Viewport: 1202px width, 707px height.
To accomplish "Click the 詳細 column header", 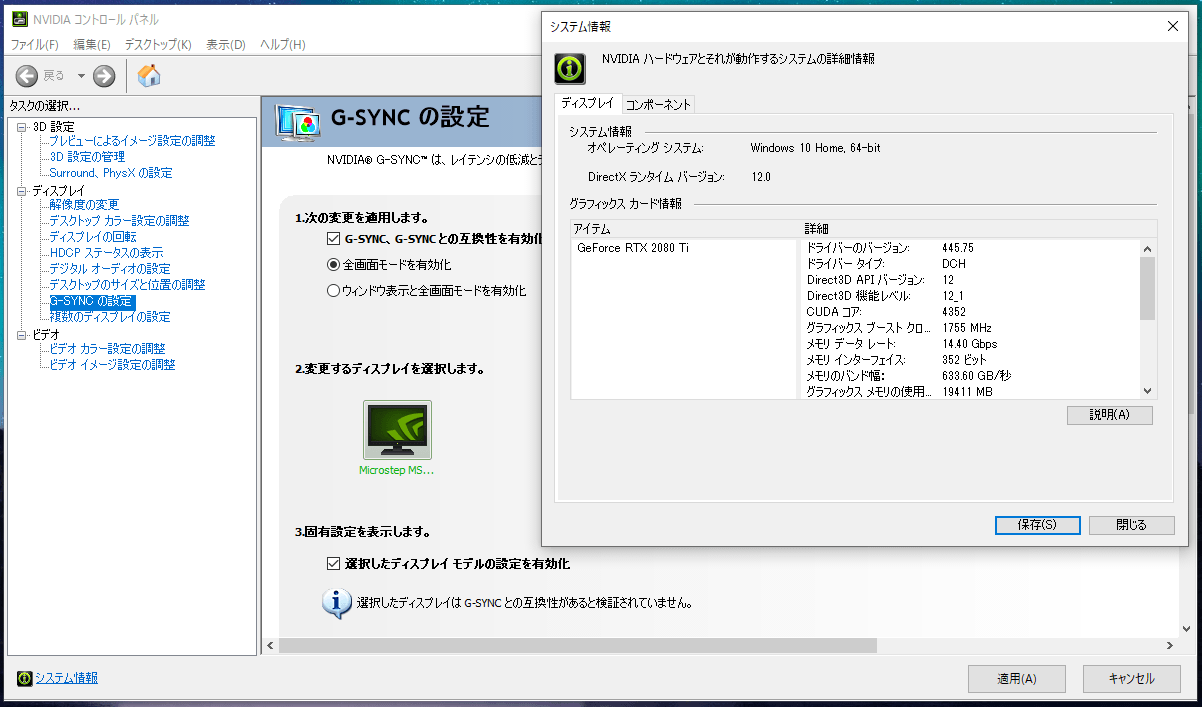I will [979, 230].
